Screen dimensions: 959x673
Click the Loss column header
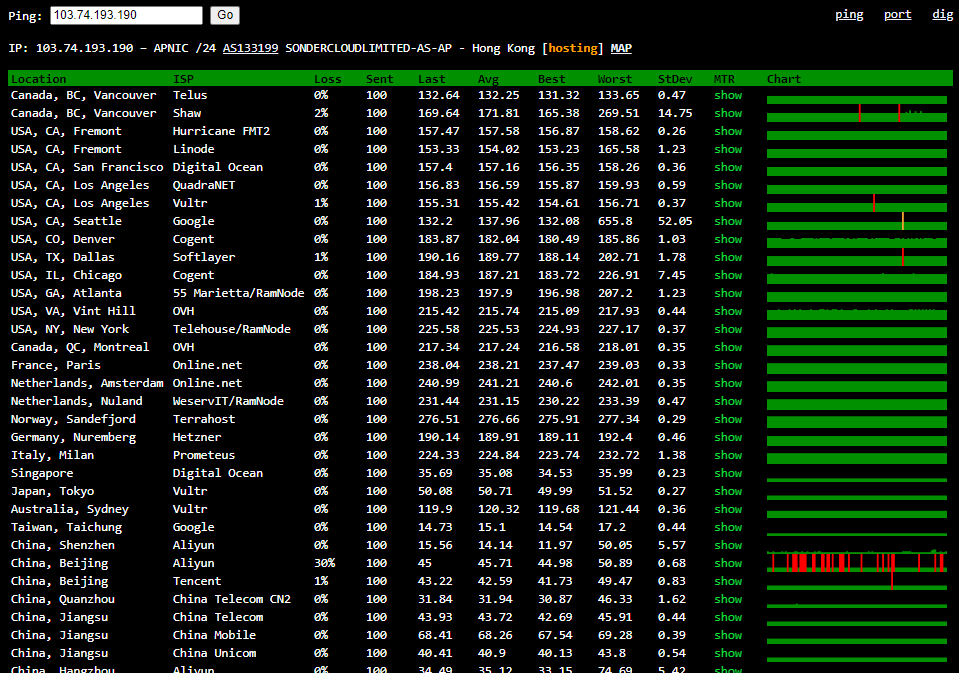[x=327, y=79]
